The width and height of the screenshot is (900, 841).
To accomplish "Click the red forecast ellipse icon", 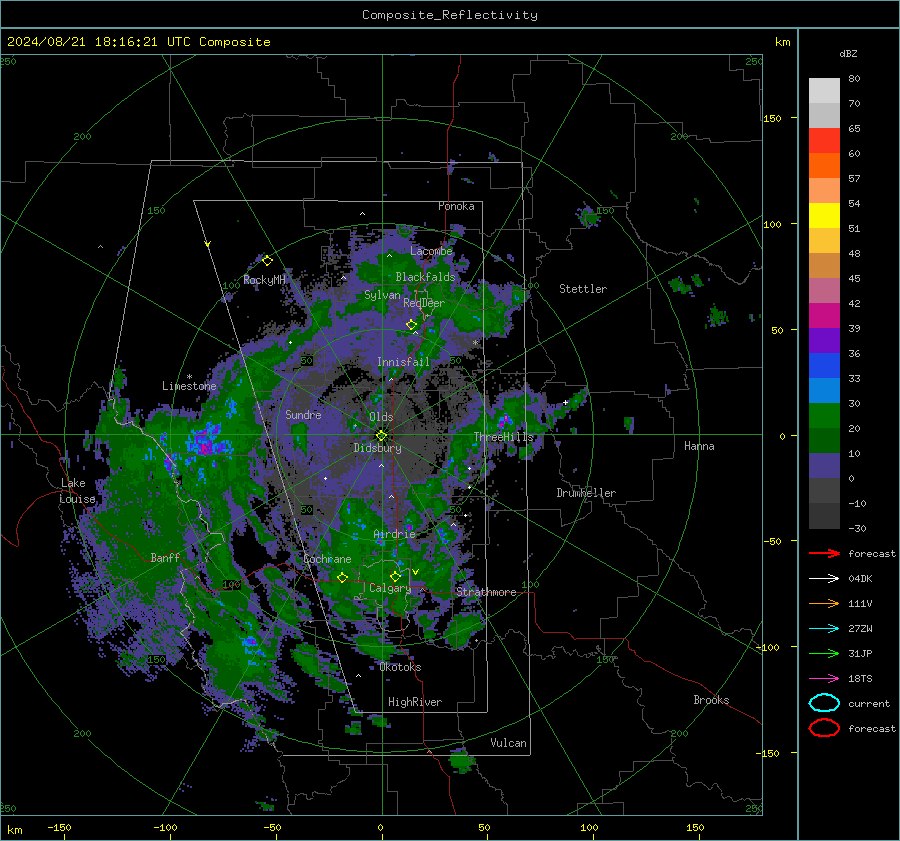I will [824, 728].
